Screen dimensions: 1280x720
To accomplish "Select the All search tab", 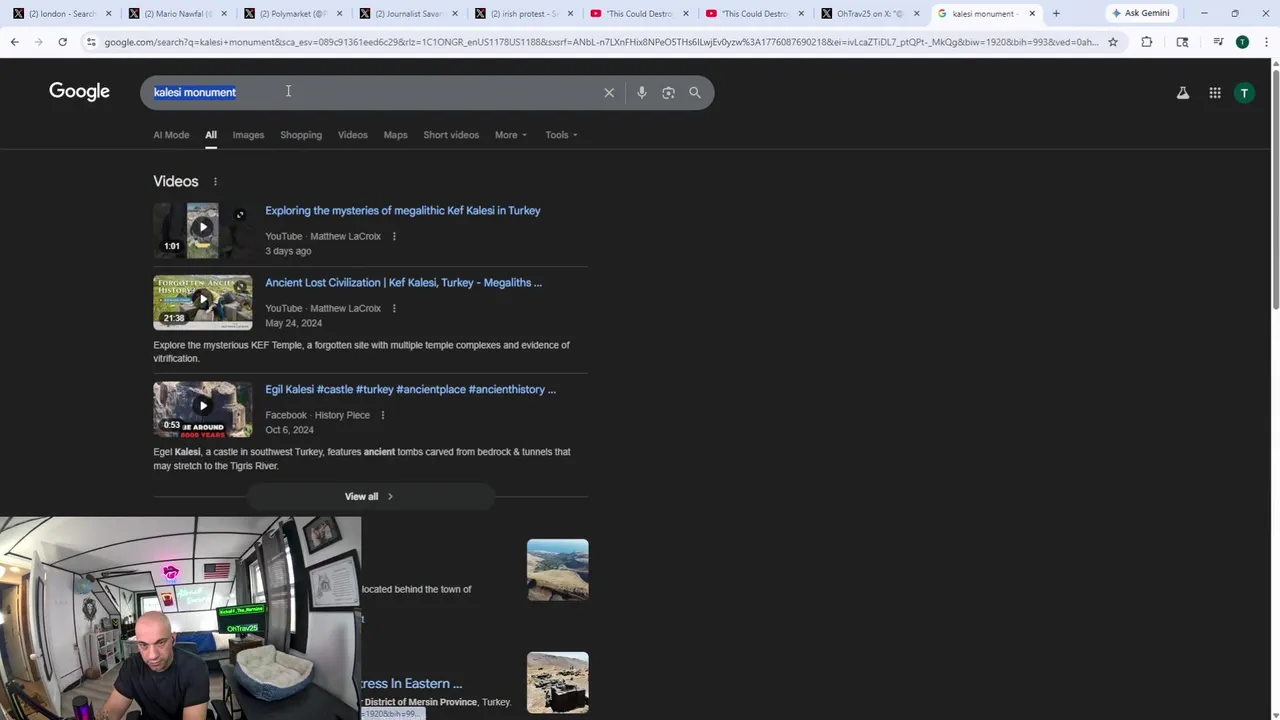I will click(x=211, y=135).
